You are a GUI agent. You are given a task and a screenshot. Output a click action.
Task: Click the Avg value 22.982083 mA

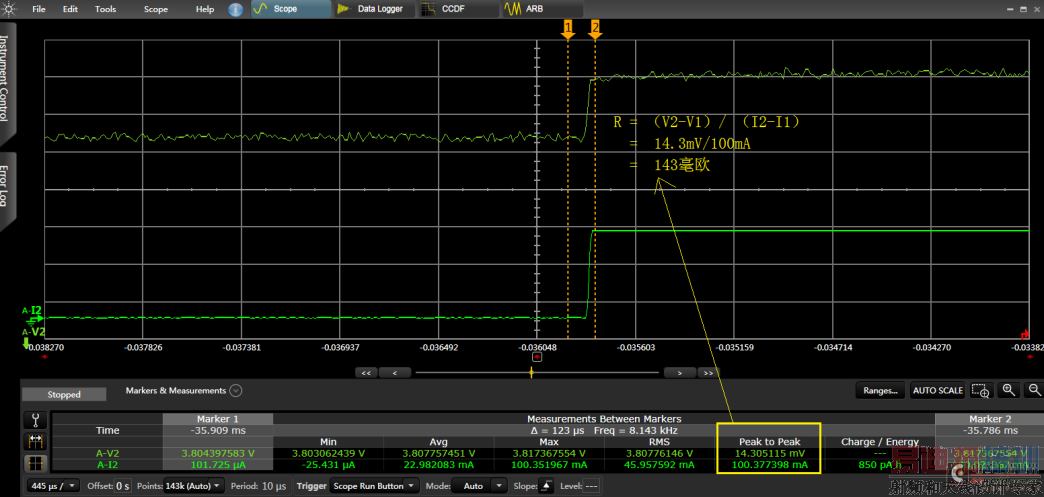[x=438, y=464]
